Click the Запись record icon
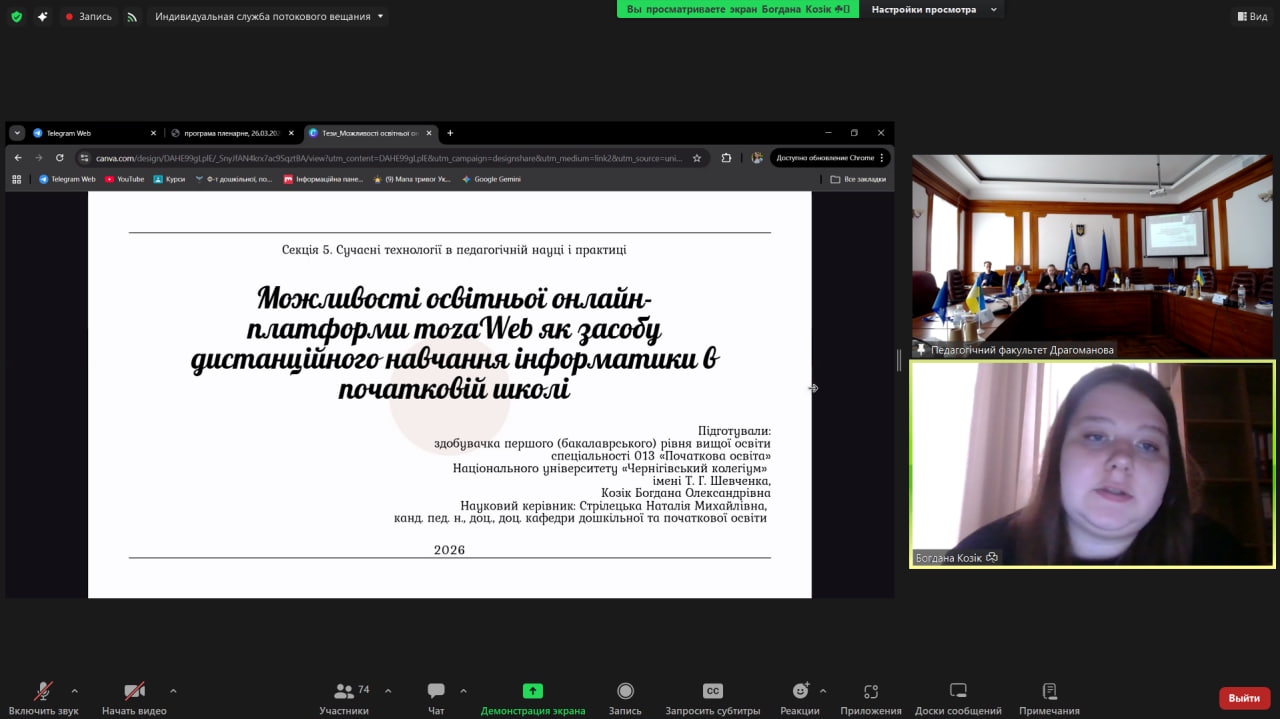 pyautogui.click(x=625, y=691)
